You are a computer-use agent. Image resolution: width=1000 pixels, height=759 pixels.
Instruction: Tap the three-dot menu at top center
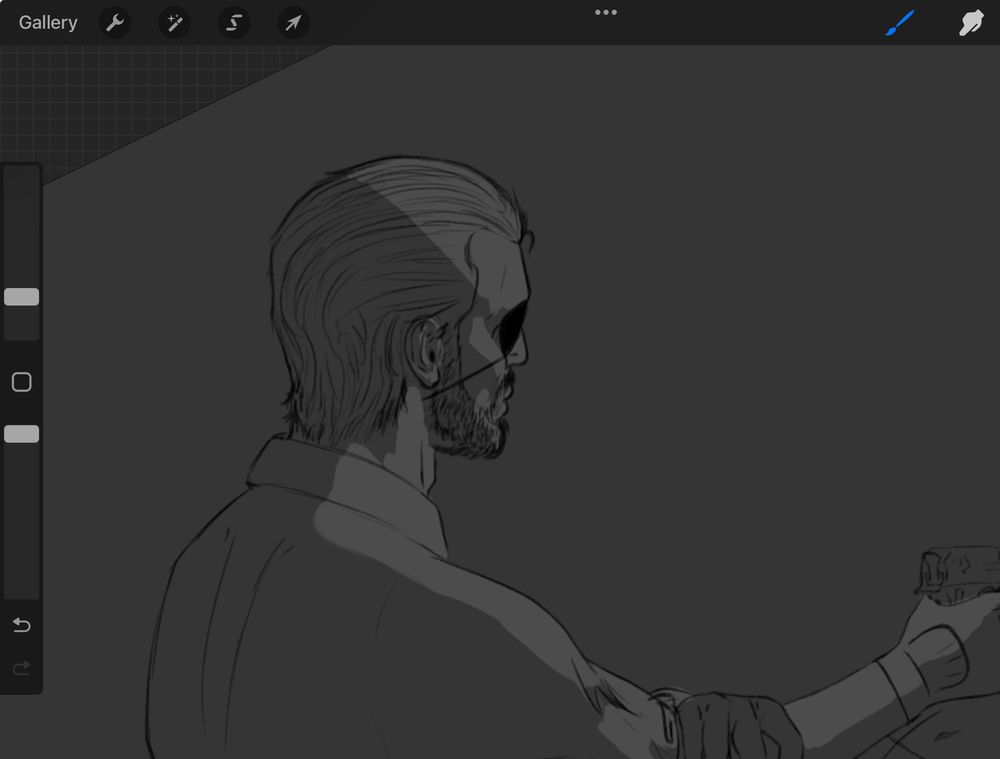[x=605, y=12]
